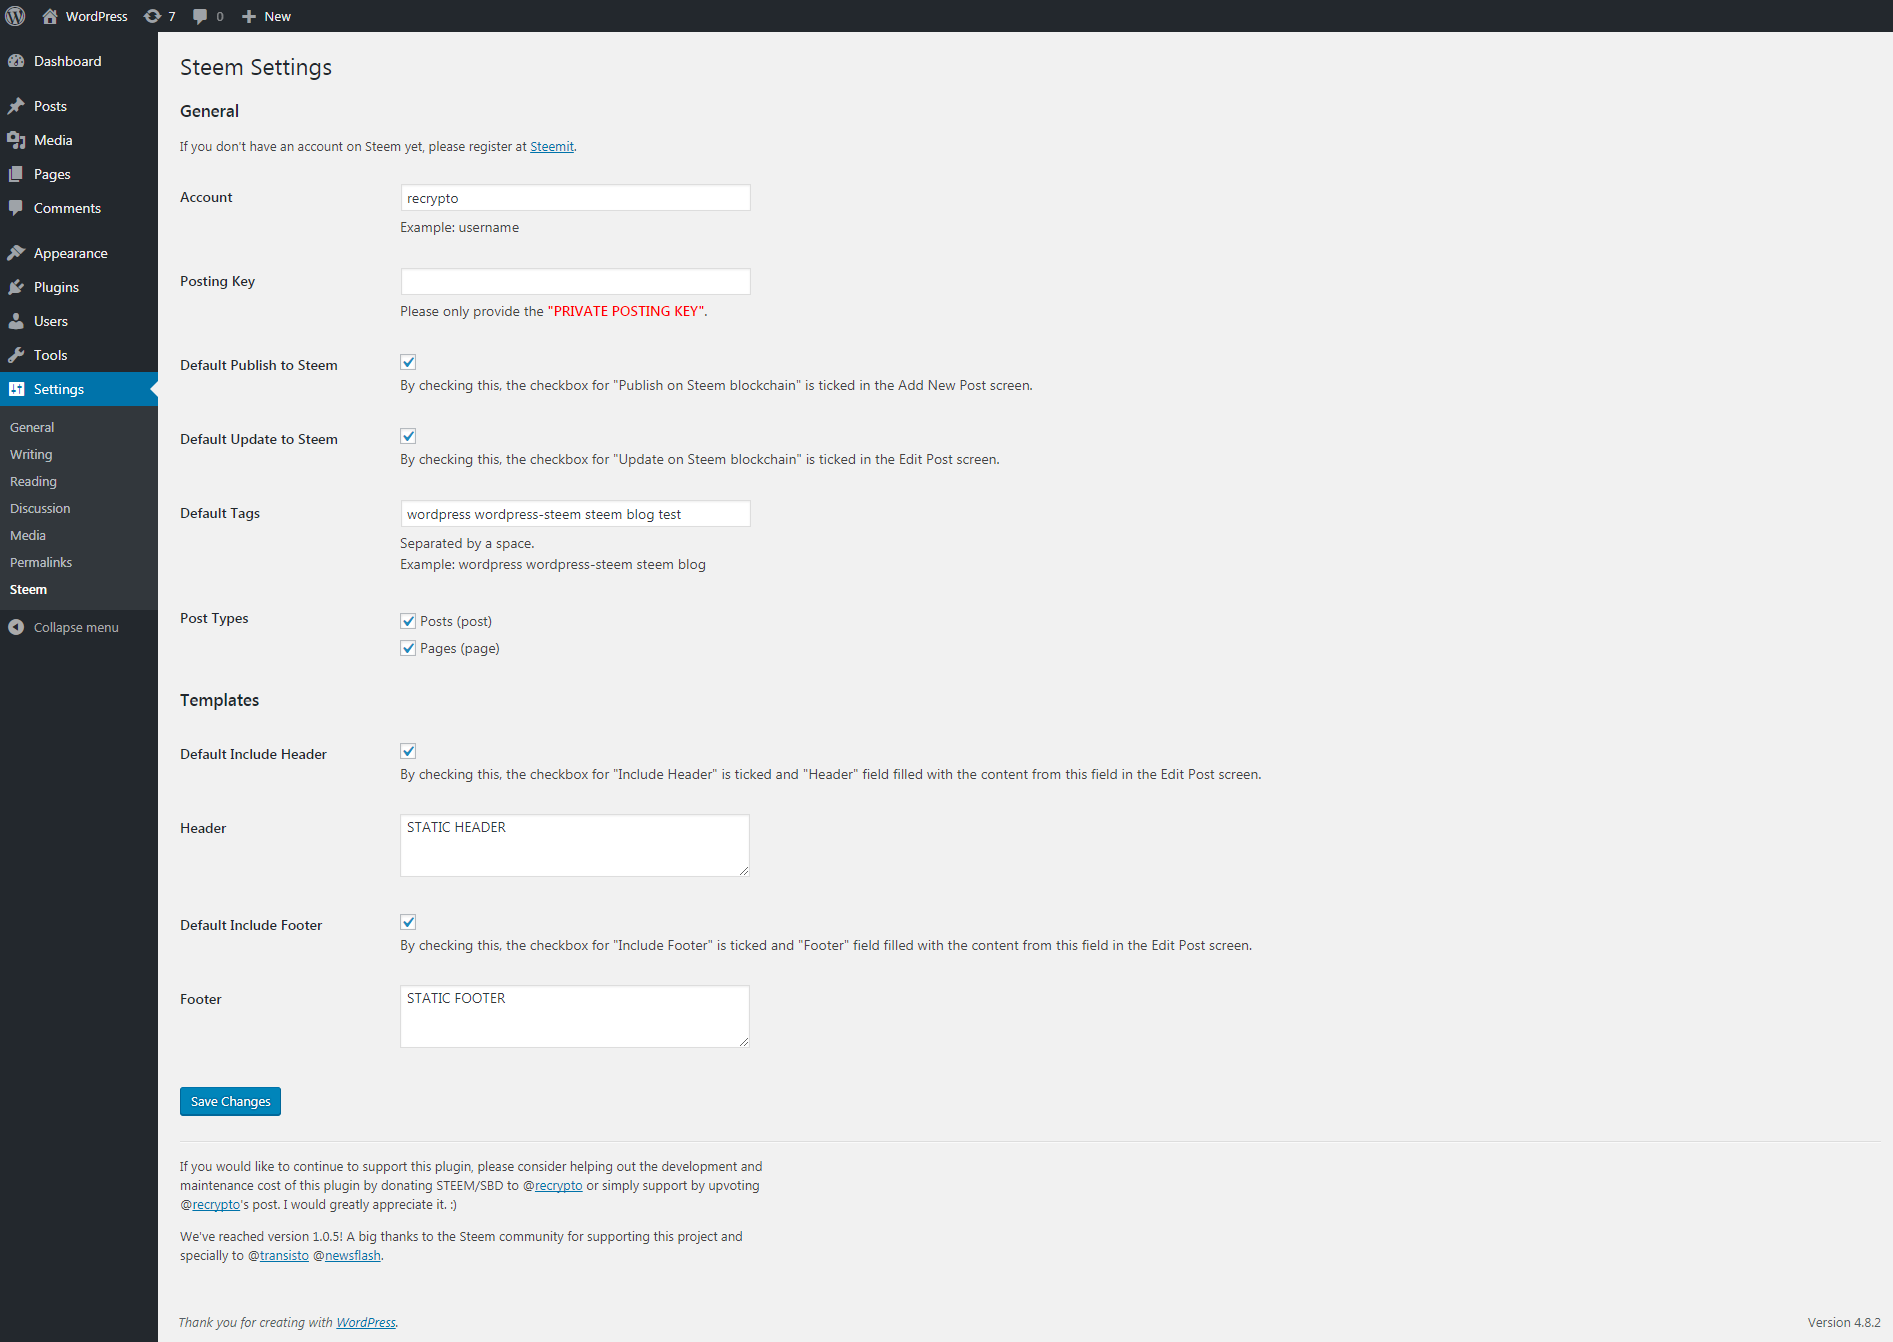This screenshot has height=1342, width=1893.
Task: Open the Plugins menu label
Action: coord(56,287)
